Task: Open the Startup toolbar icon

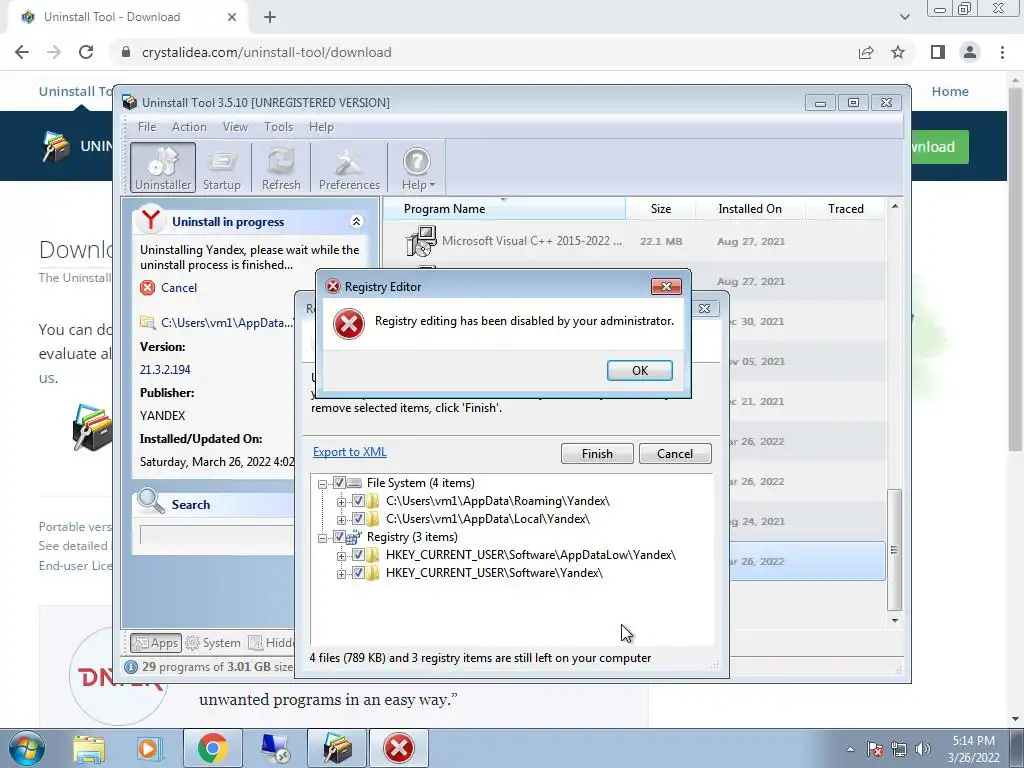Action: coord(221,168)
